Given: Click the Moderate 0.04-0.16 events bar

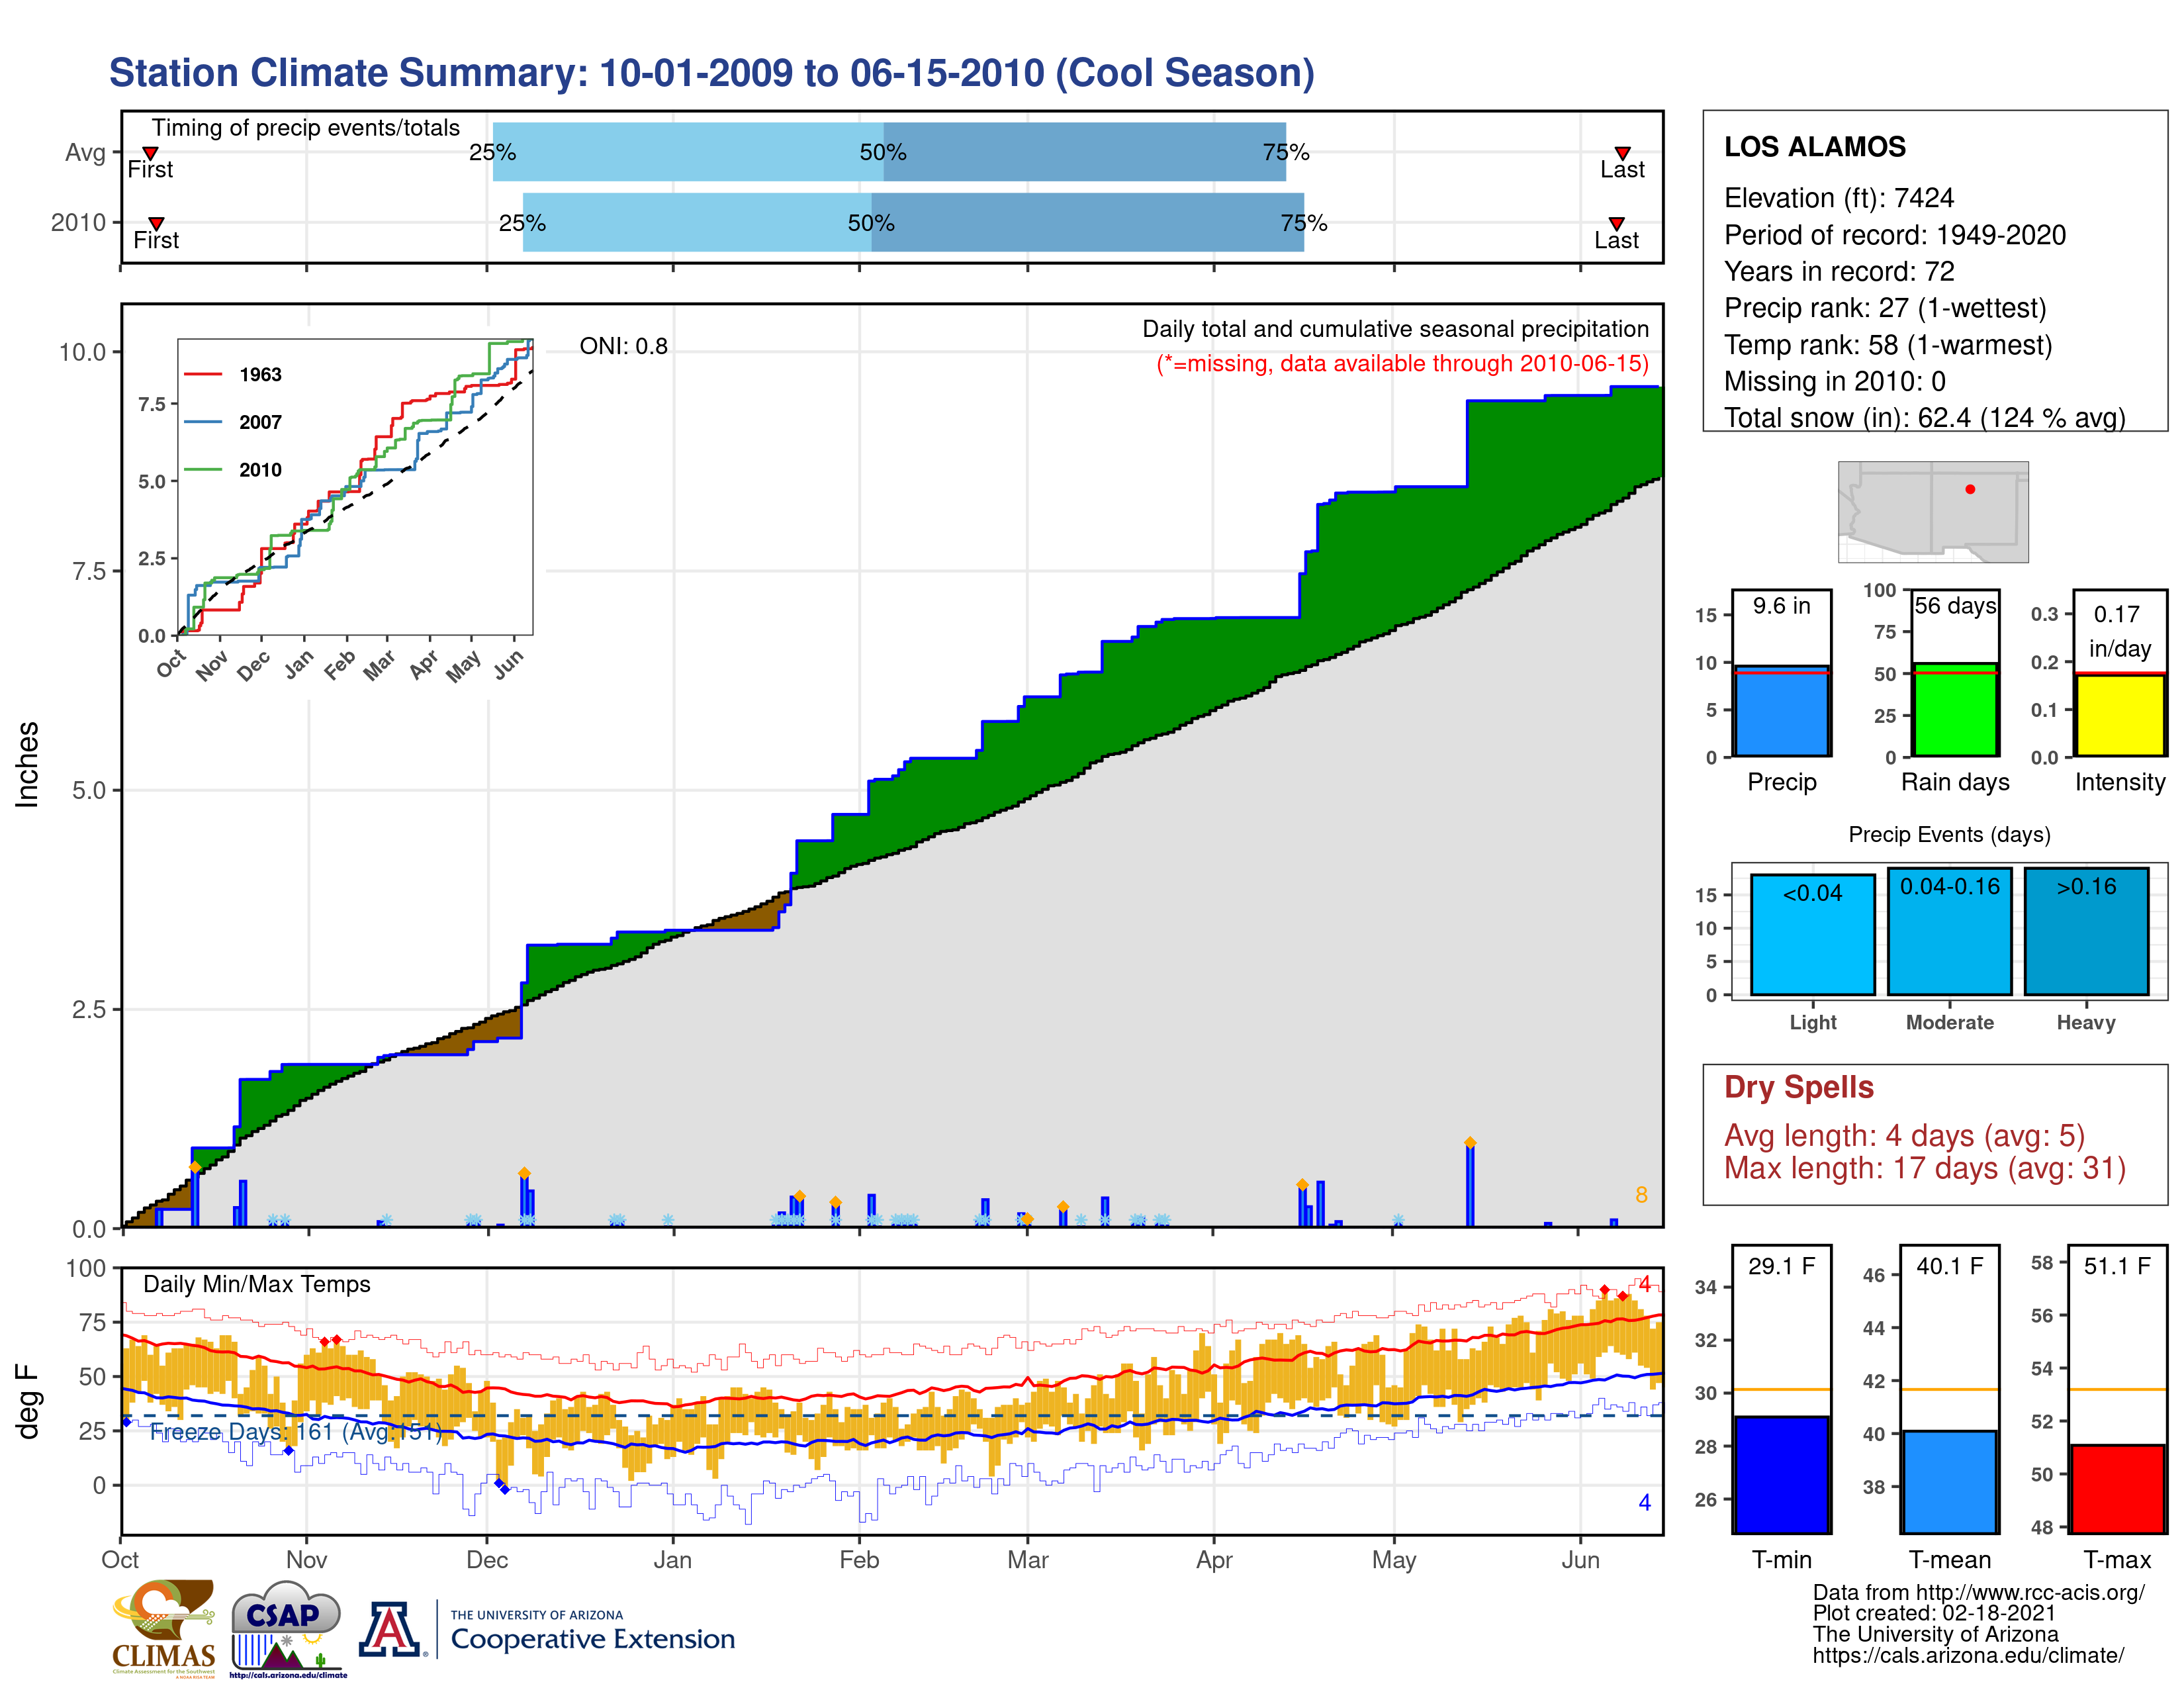Looking at the screenshot, I should (x=1949, y=932).
